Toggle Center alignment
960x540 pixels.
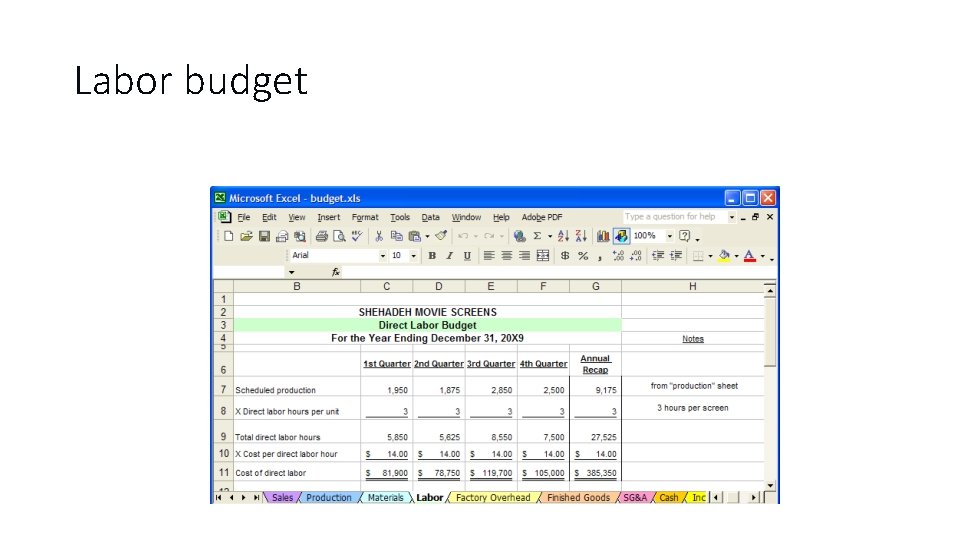point(506,256)
